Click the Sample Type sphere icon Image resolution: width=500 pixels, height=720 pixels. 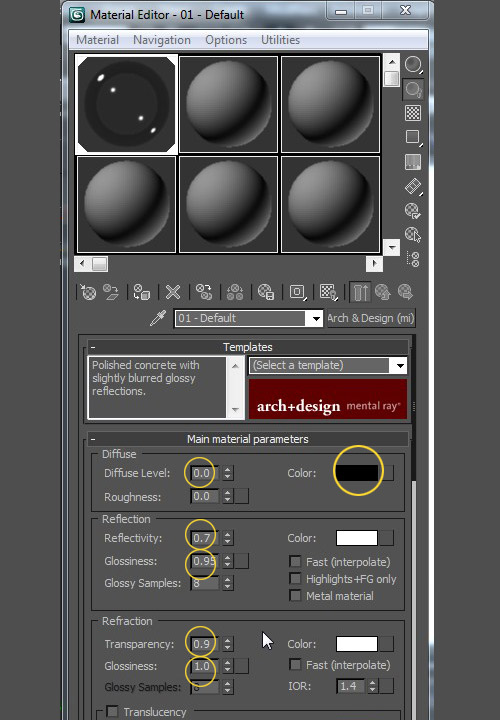413,64
